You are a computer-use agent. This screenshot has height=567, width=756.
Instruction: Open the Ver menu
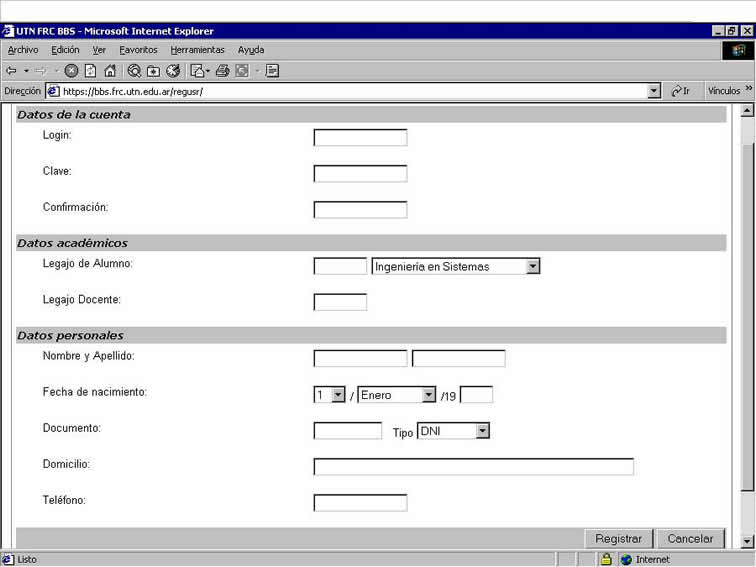click(x=99, y=50)
